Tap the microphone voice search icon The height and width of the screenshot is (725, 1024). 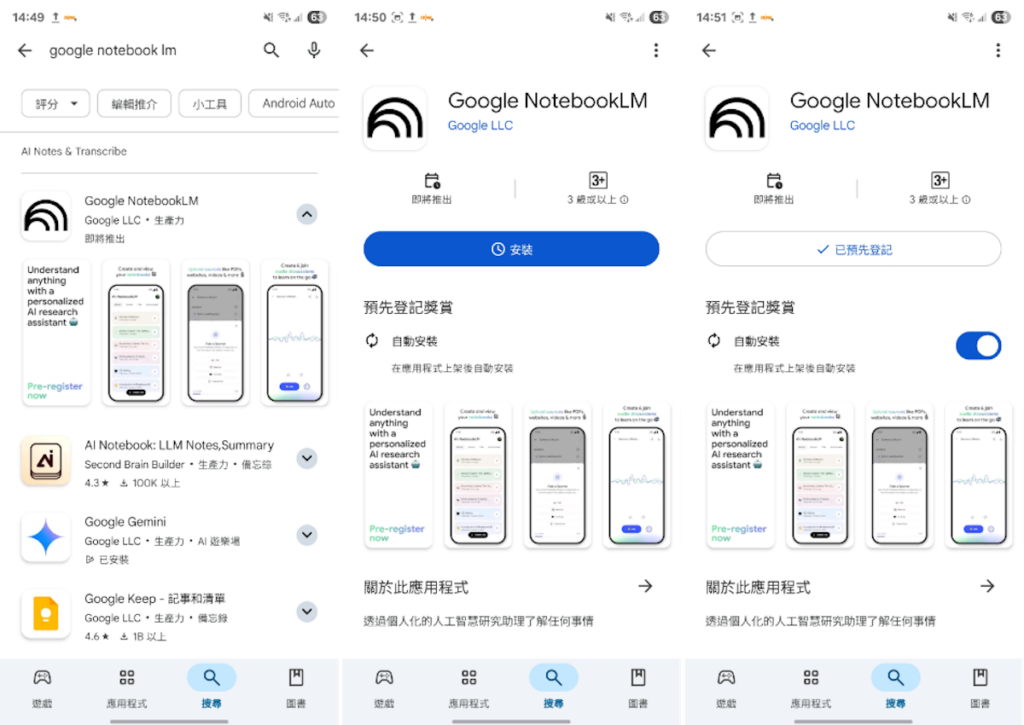pyautogui.click(x=314, y=50)
